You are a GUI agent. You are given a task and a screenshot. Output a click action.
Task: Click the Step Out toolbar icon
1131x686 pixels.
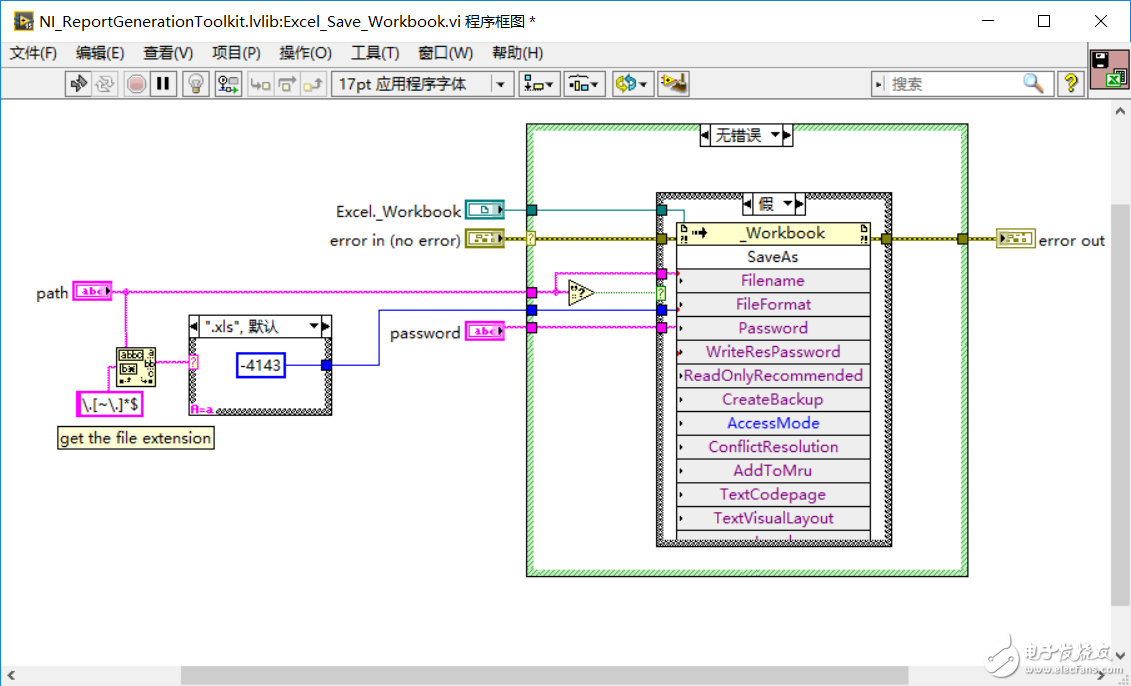(313, 84)
